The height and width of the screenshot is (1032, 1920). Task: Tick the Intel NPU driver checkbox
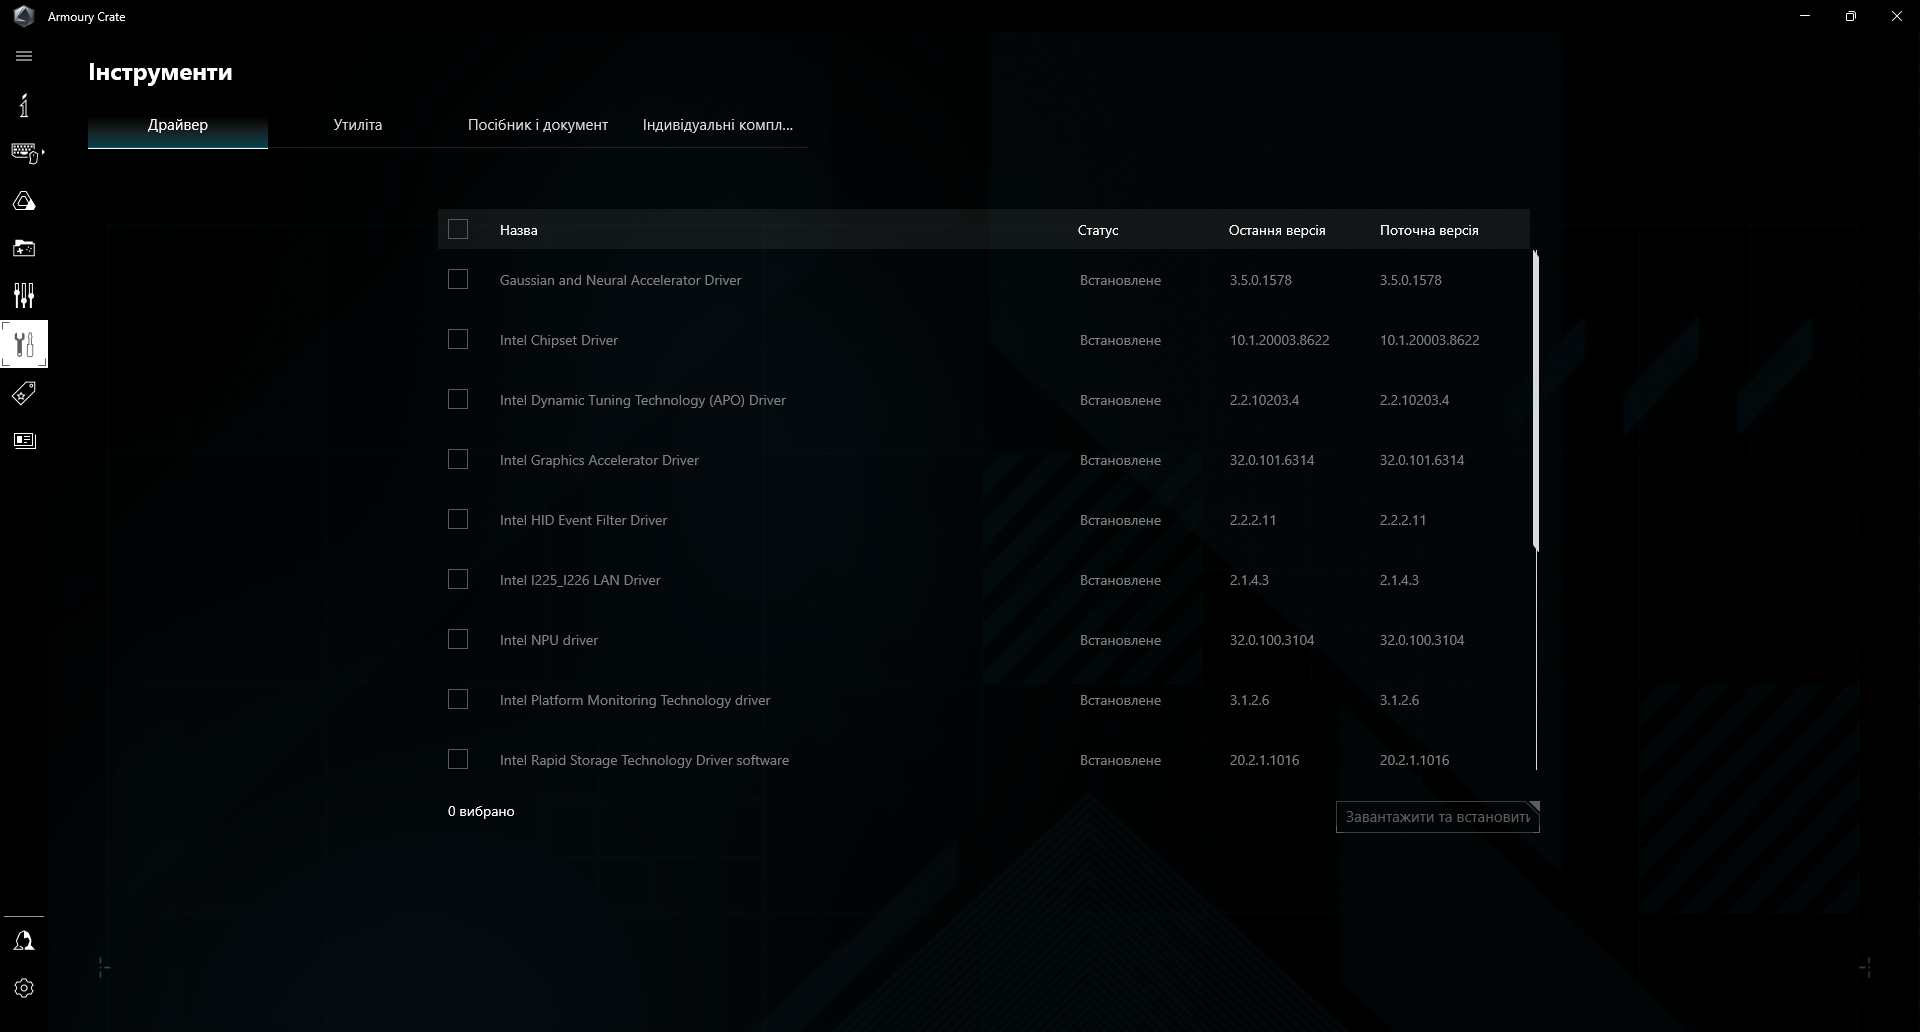[458, 640]
